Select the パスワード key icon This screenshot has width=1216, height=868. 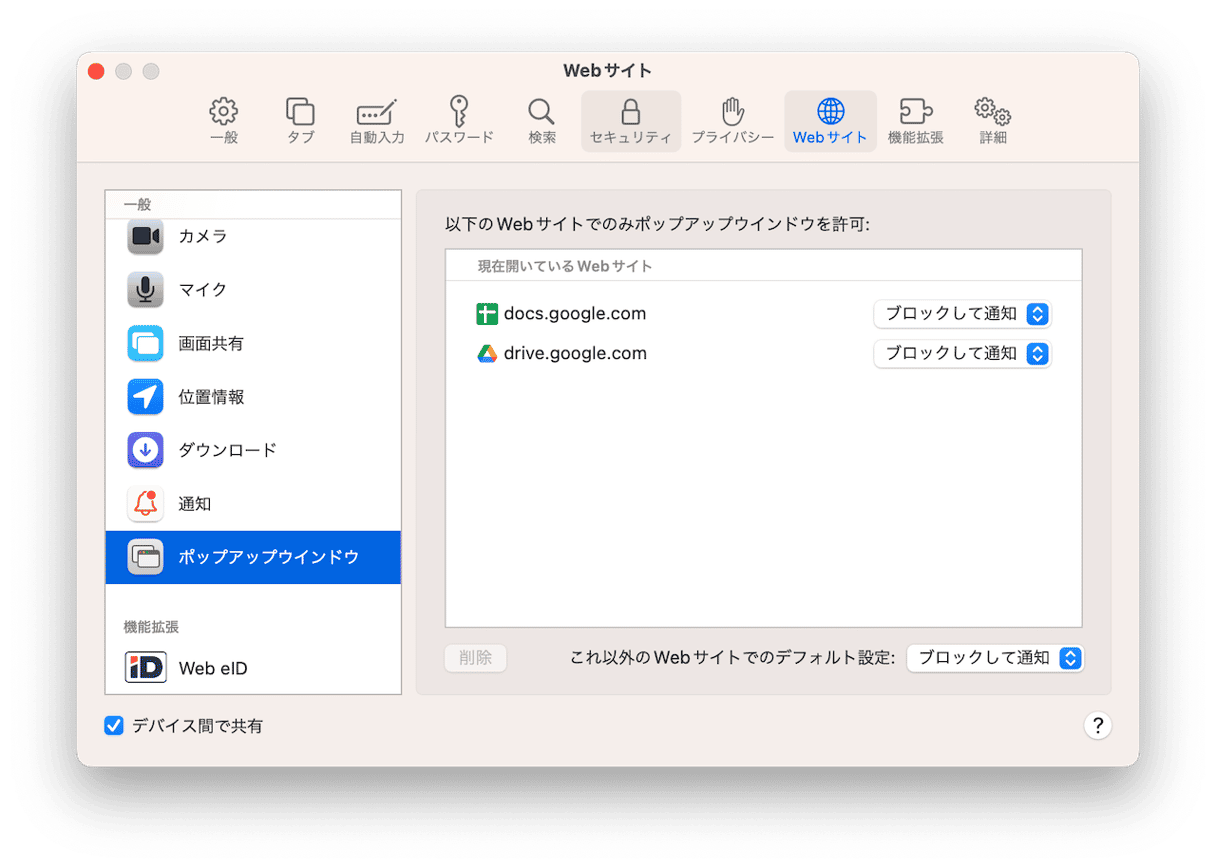pyautogui.click(x=459, y=121)
